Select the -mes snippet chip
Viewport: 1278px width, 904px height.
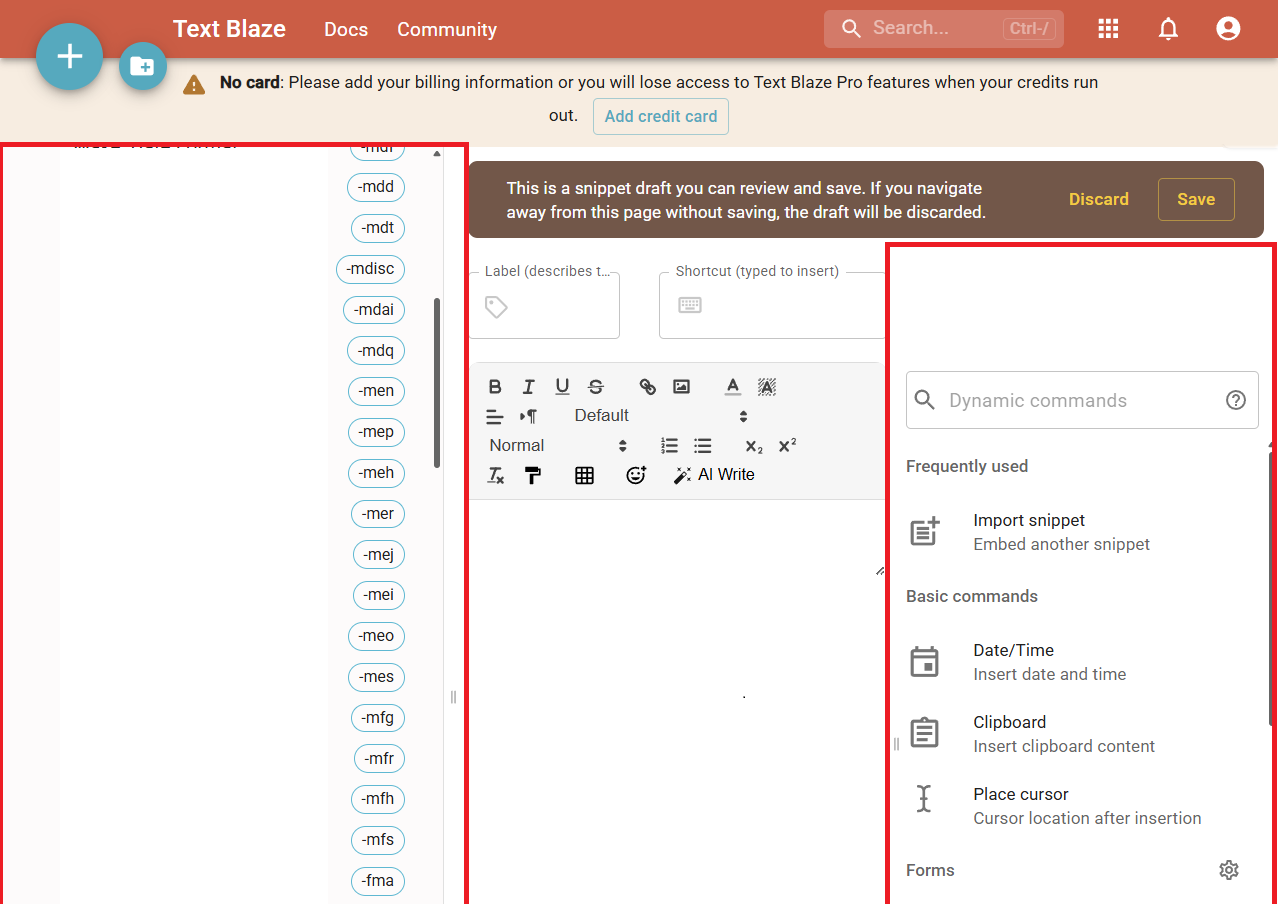377,677
